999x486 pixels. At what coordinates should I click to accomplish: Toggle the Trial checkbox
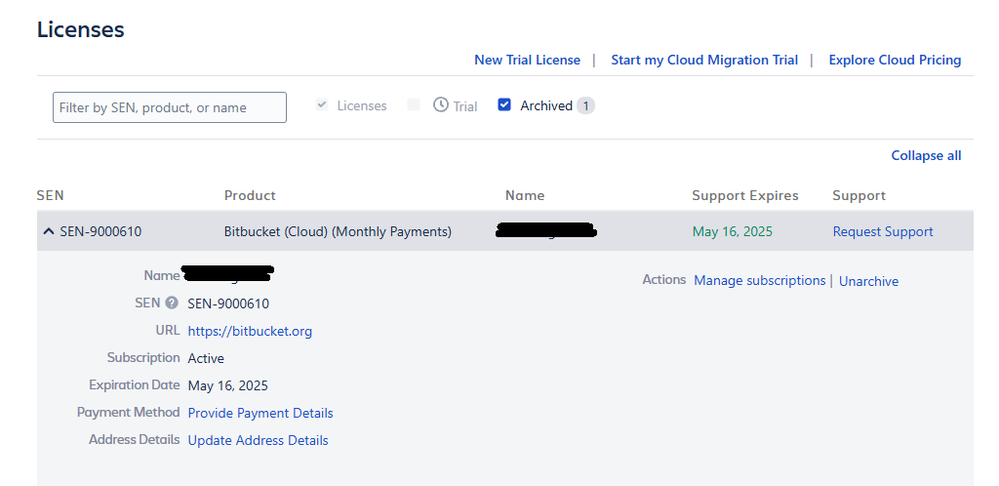point(413,105)
